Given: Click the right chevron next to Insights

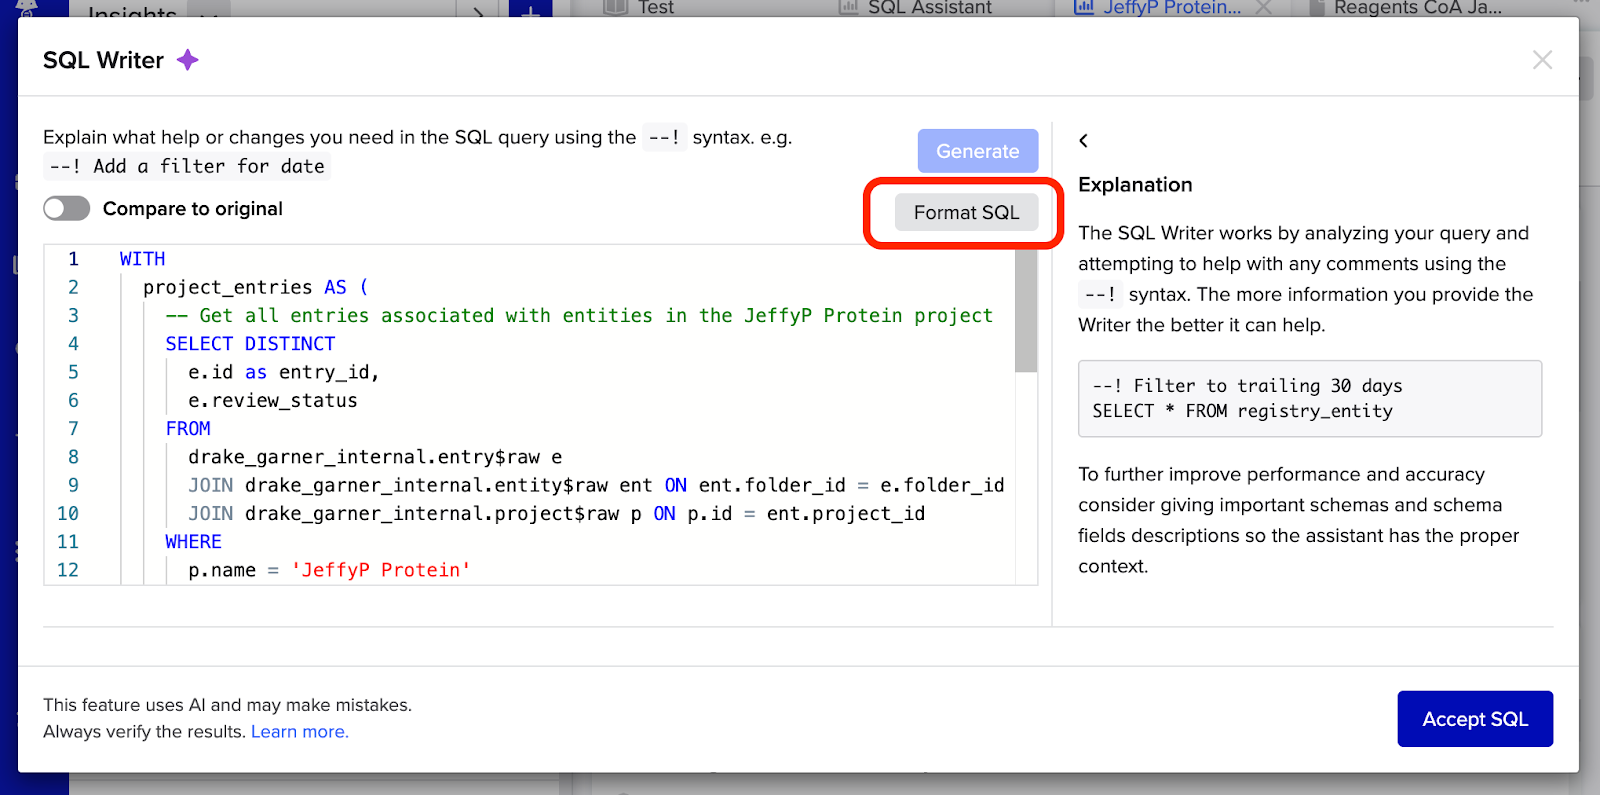Looking at the screenshot, I should (x=478, y=12).
